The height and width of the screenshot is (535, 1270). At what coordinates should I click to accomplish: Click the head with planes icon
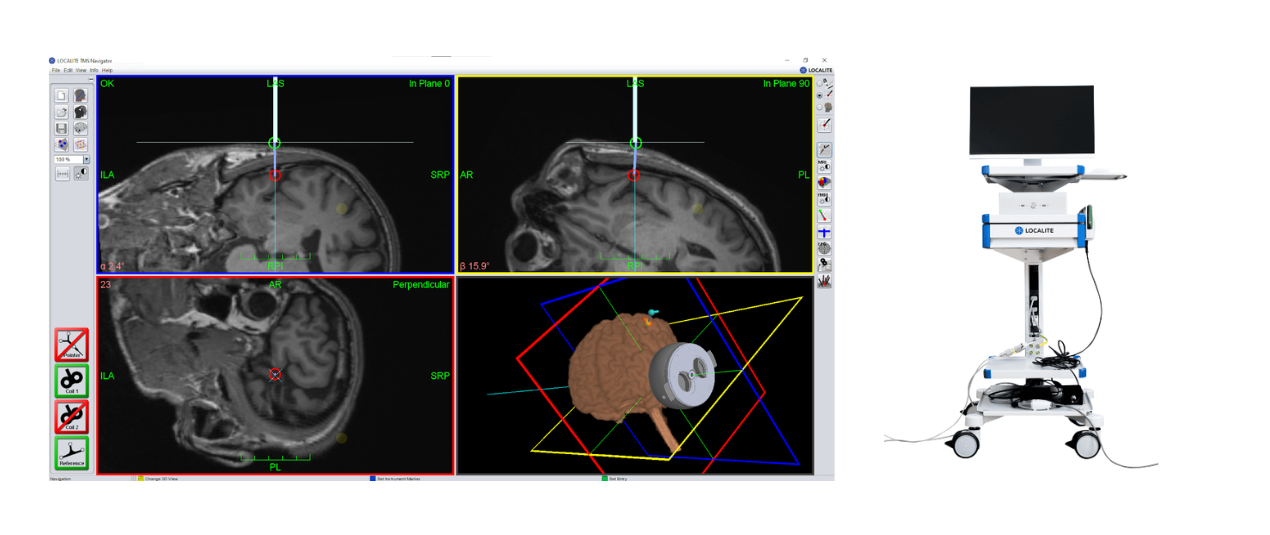click(80, 96)
